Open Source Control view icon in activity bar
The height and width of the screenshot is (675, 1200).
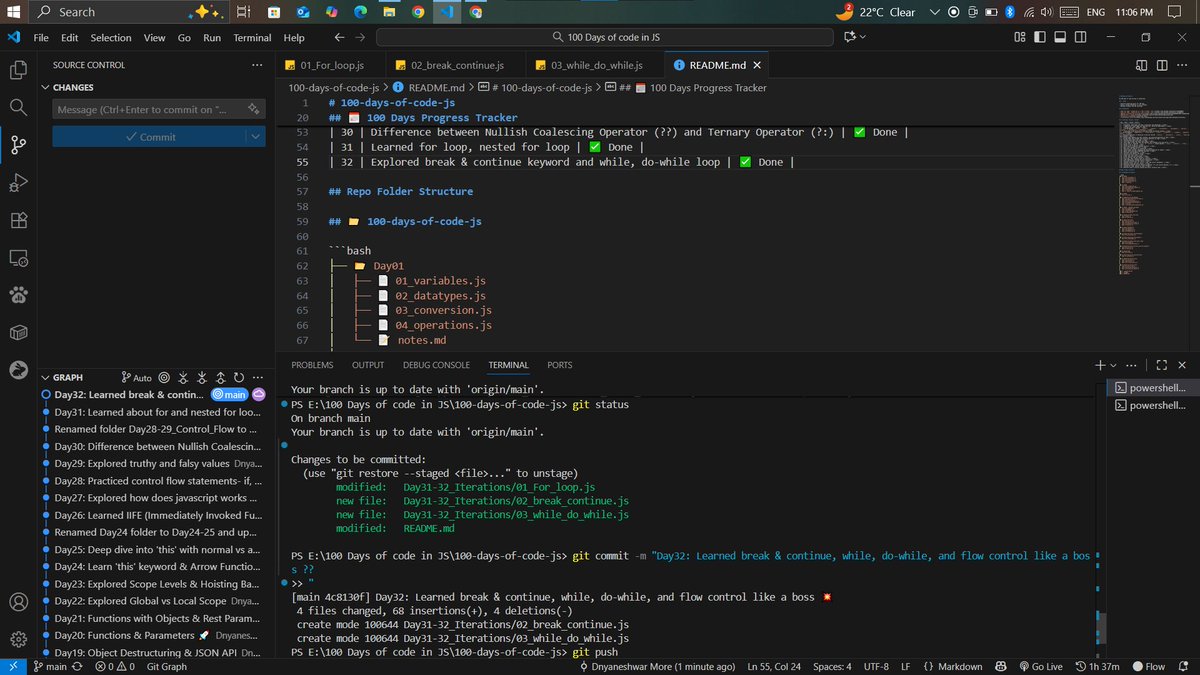click(x=18, y=144)
